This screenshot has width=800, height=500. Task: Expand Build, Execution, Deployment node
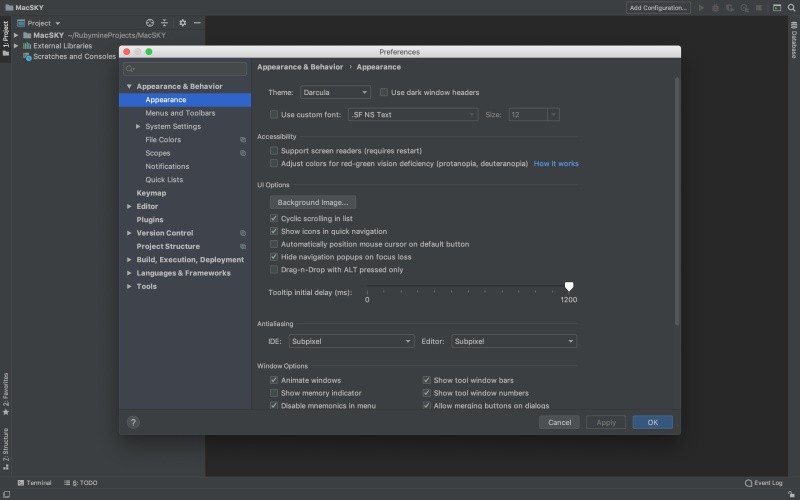(129, 260)
